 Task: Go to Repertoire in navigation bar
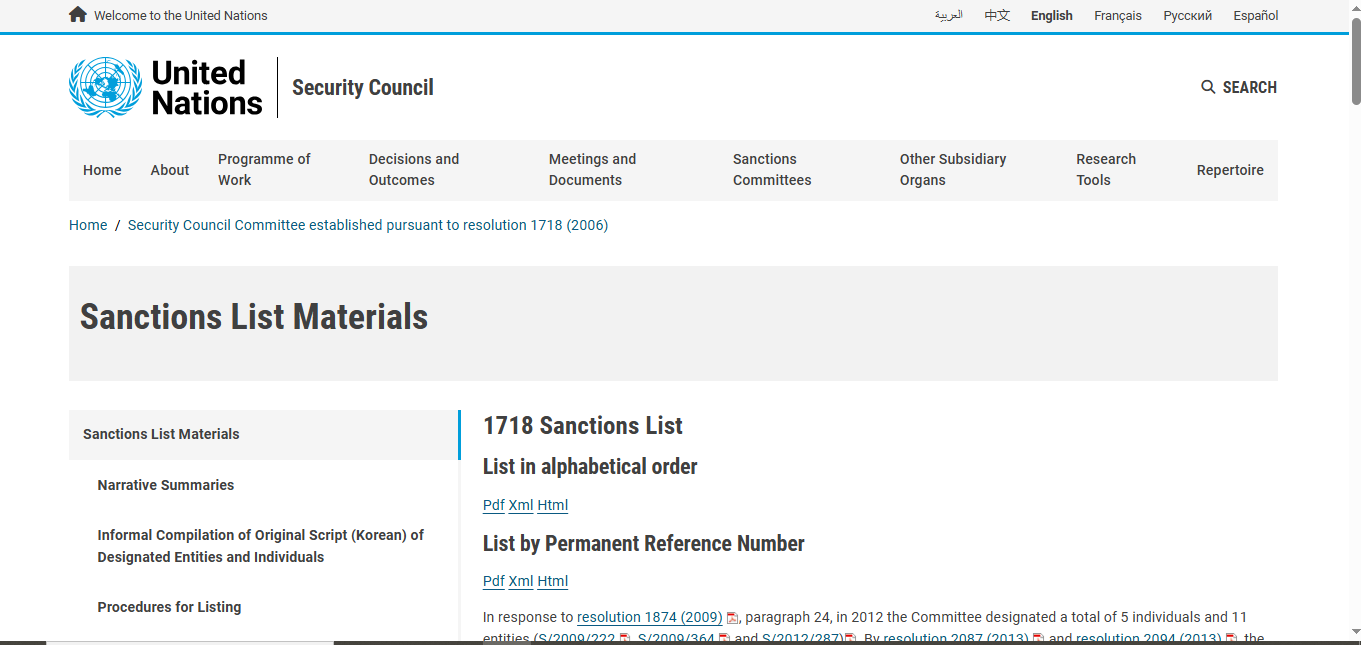(1229, 170)
